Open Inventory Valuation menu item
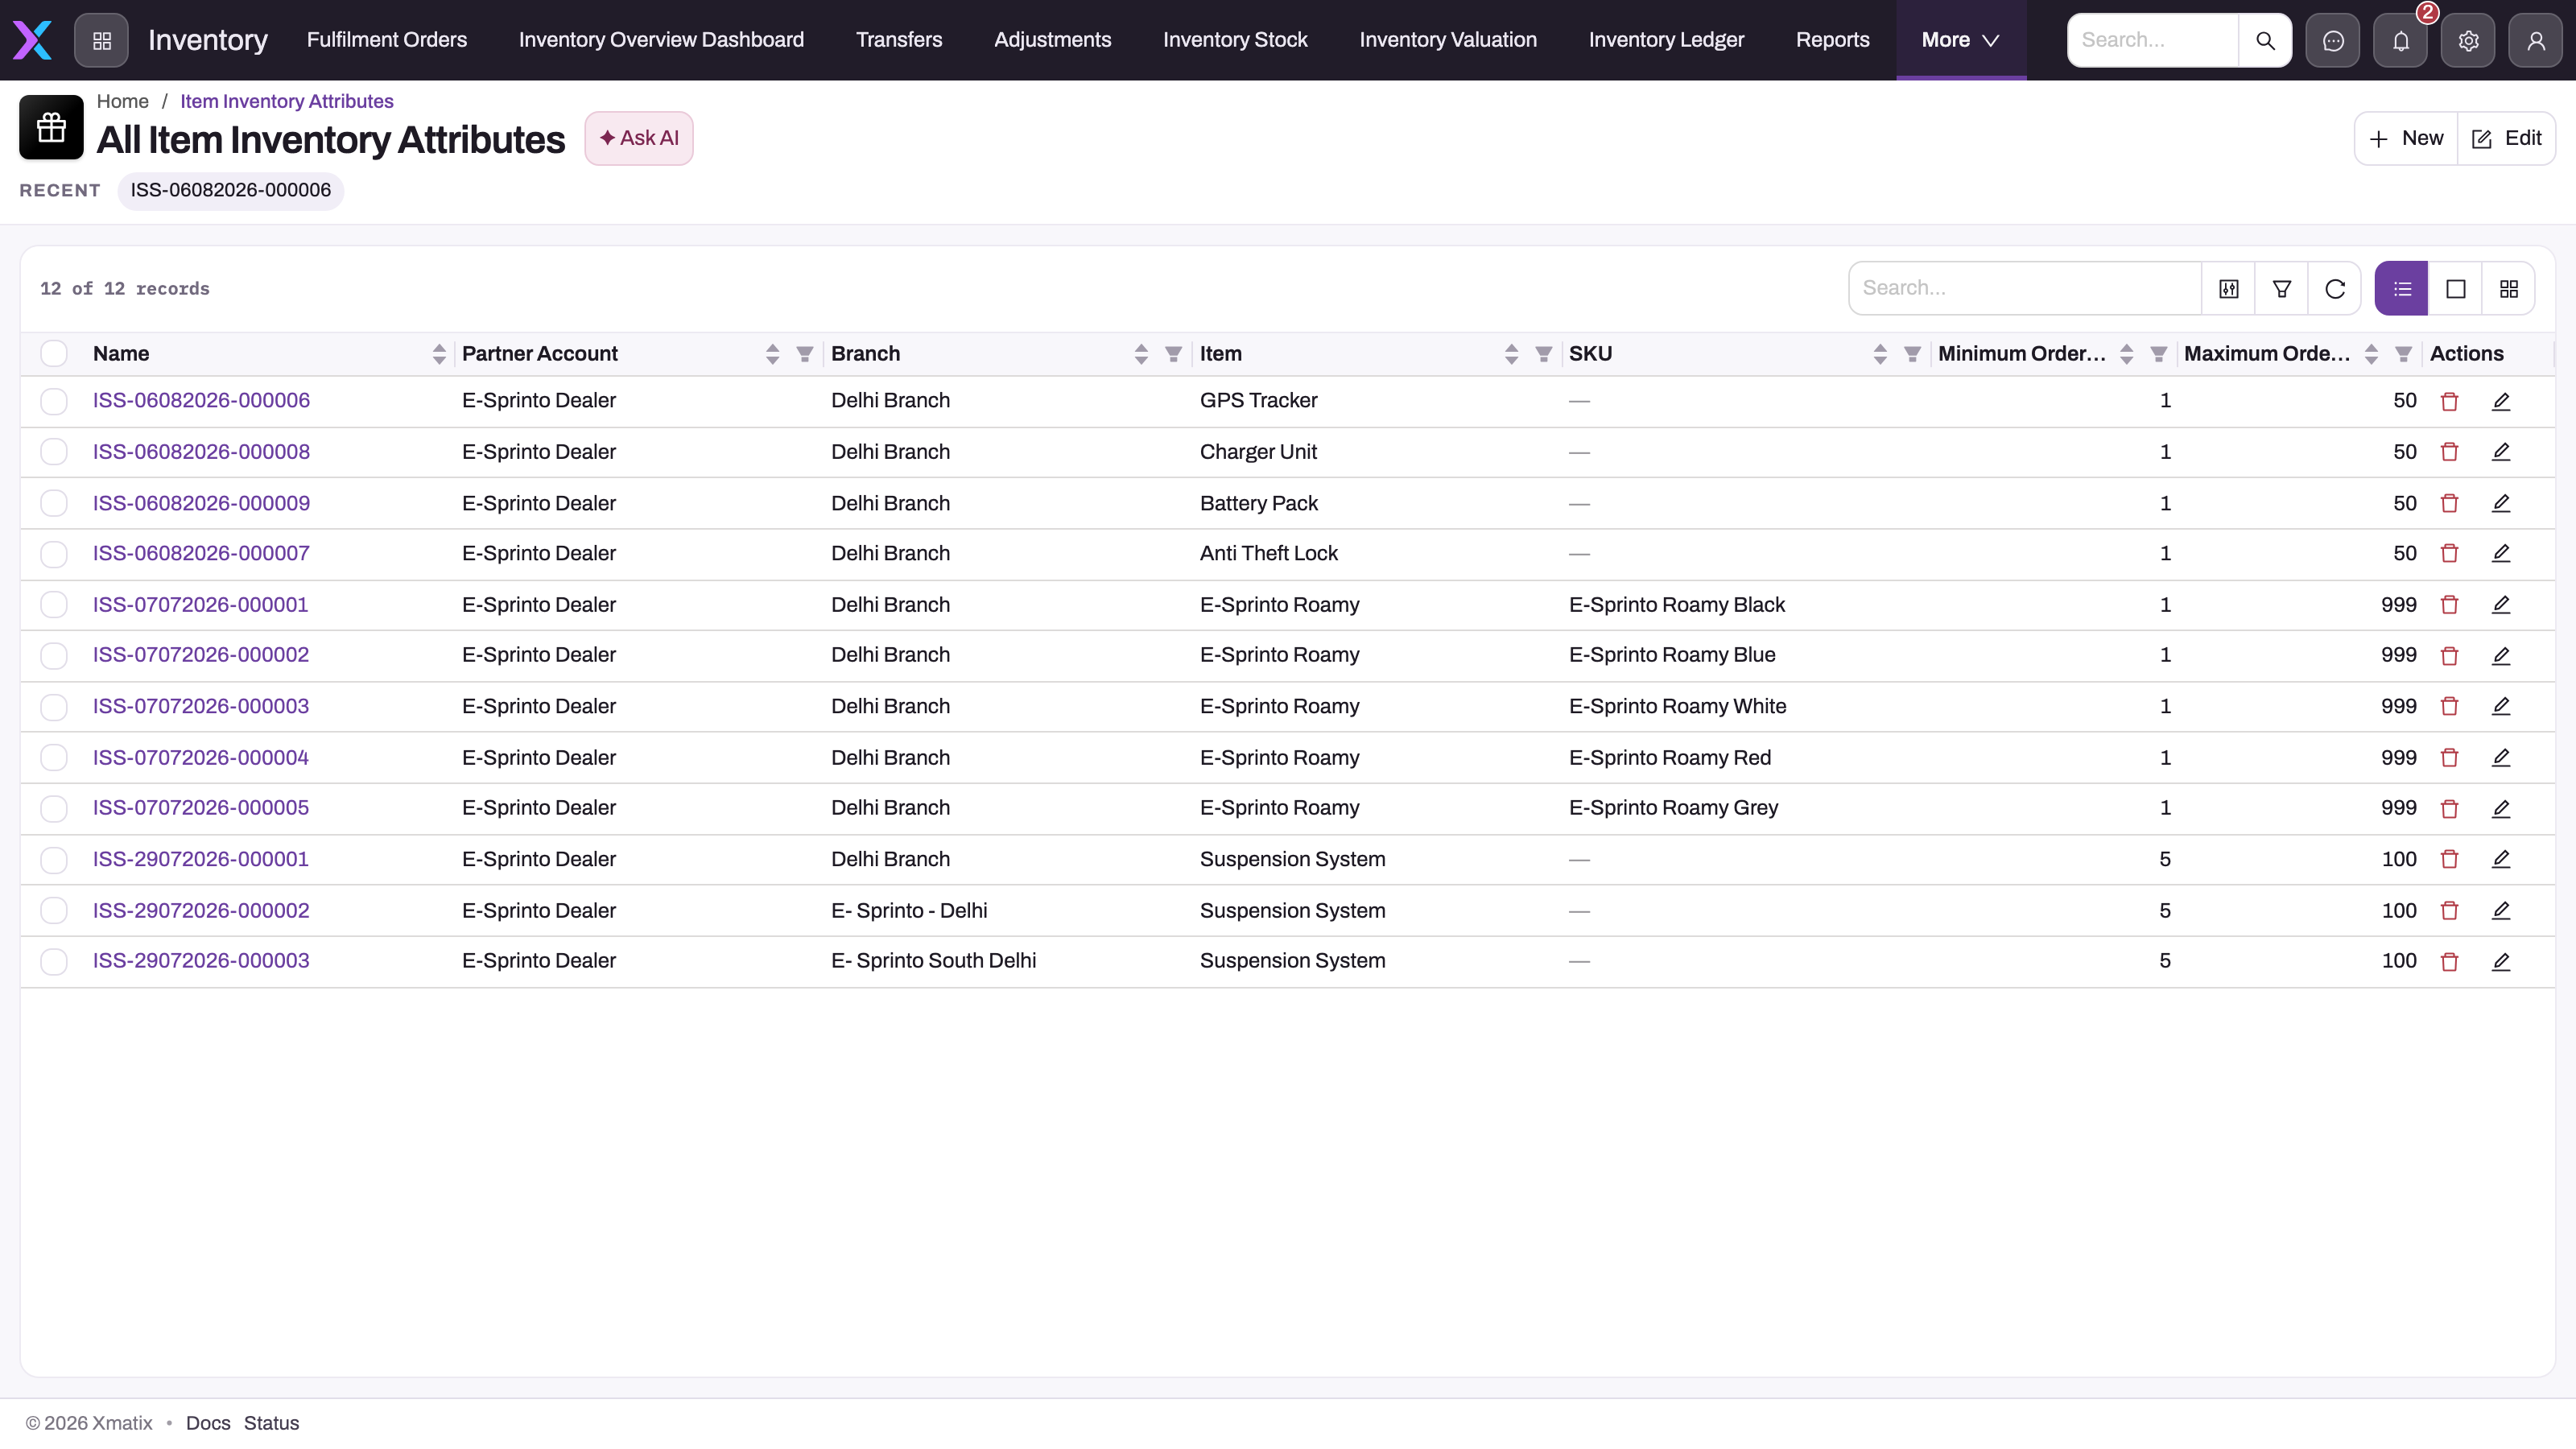 pyautogui.click(x=1448, y=40)
